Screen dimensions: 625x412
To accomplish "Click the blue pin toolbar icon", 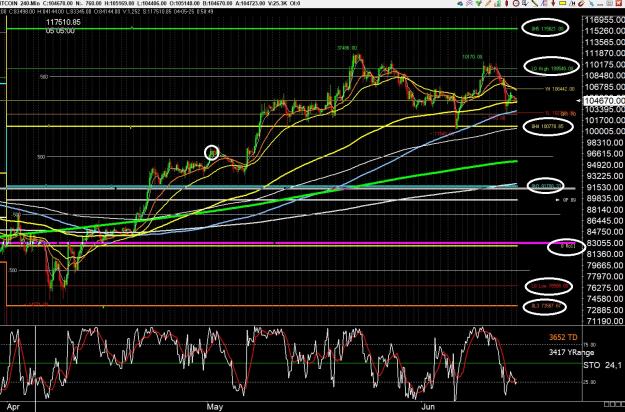I will [x=591, y=4].
